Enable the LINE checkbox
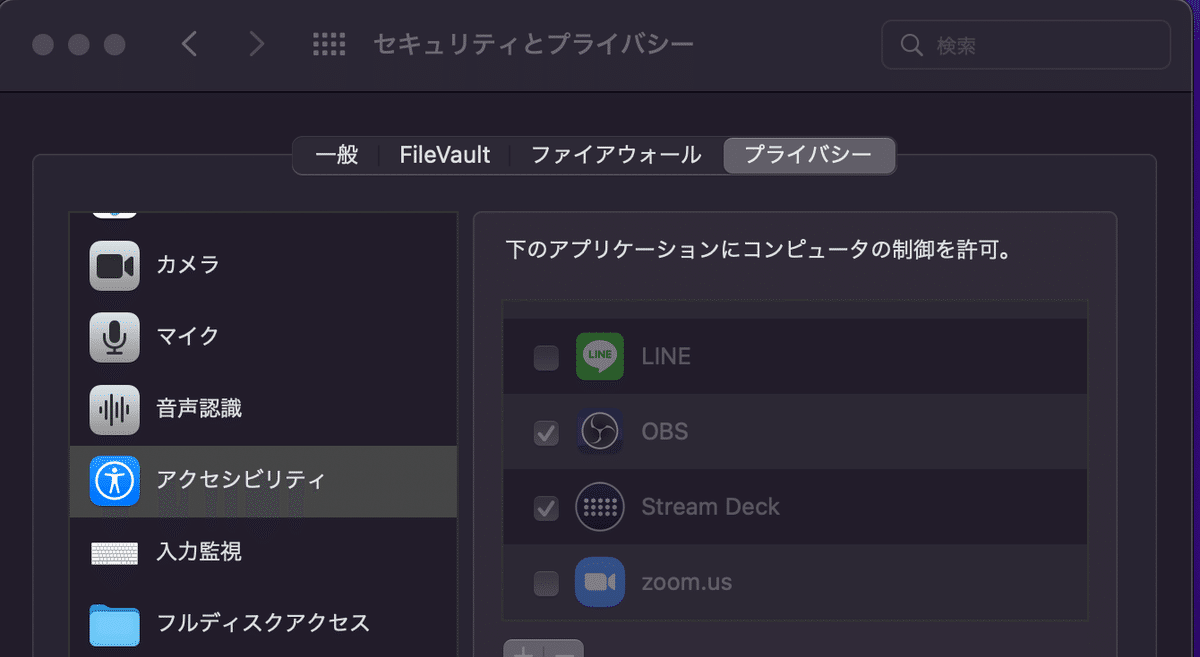1200x657 pixels. [x=546, y=357]
